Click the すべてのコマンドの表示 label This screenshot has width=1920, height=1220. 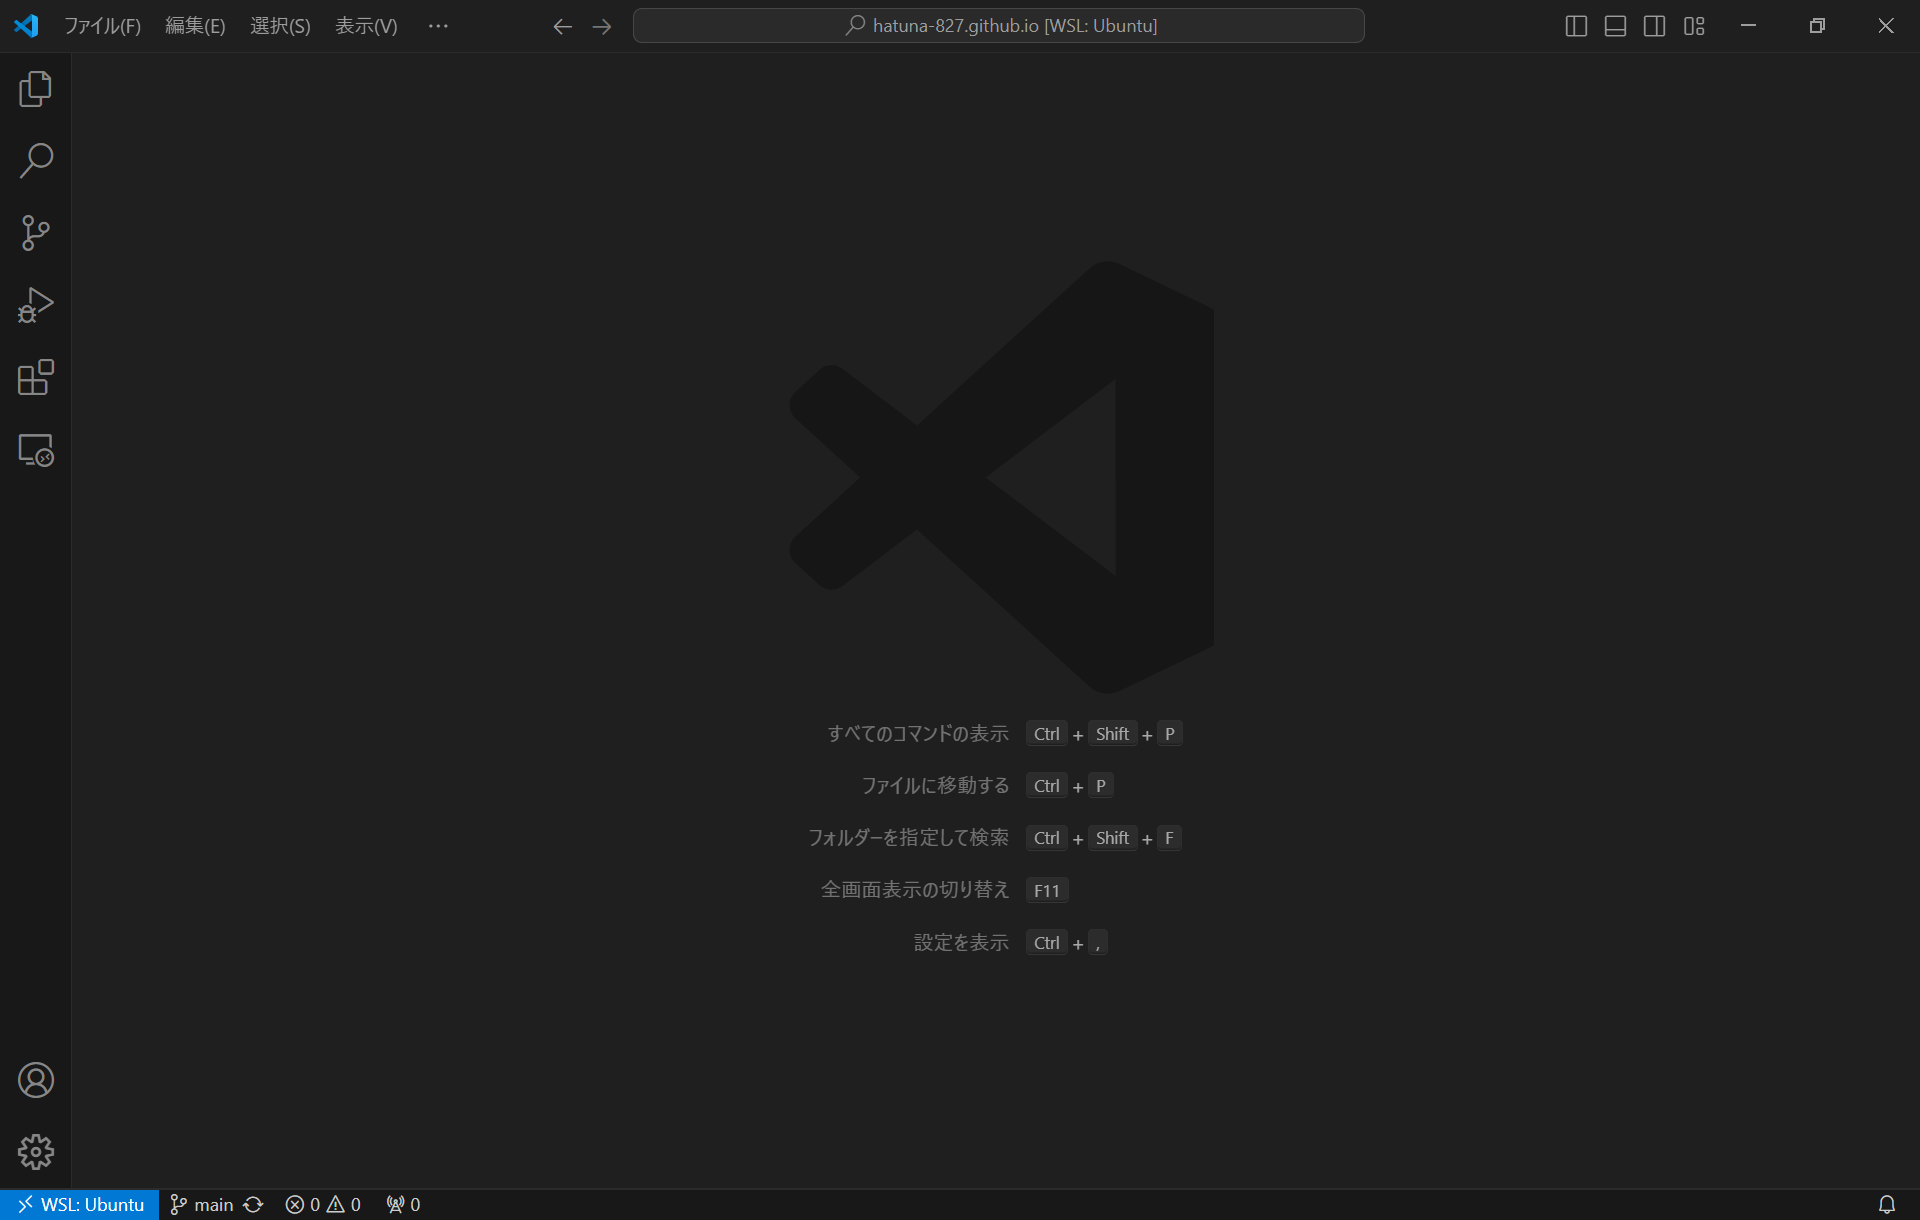[x=918, y=734]
